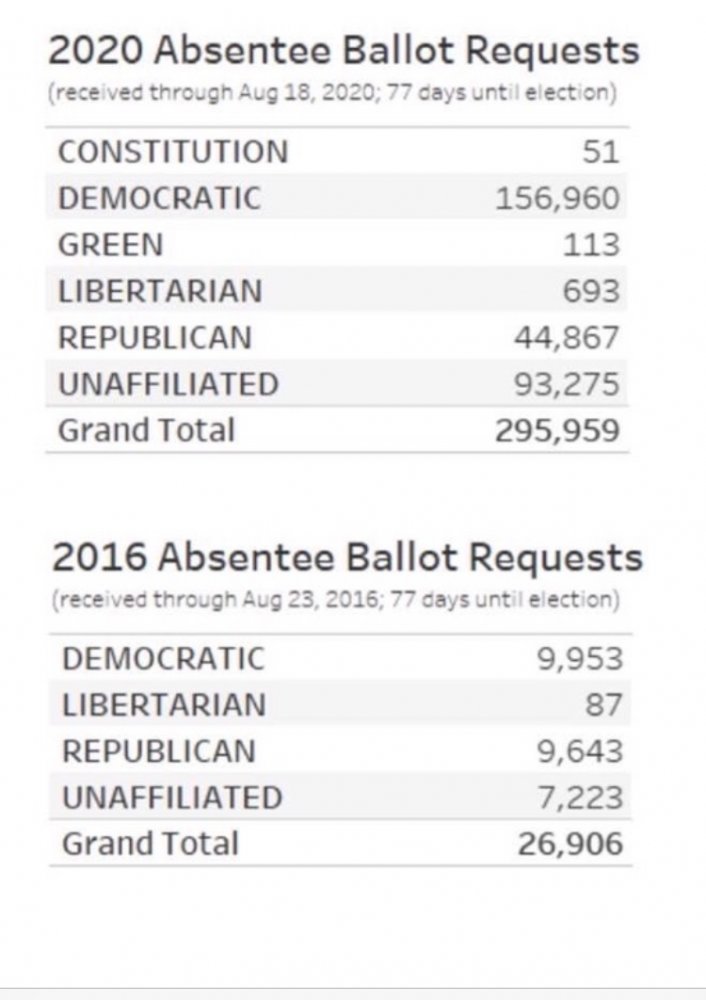Screen dimensions: 706x1000
Task: Click the 2020 grand total 295,959
Action: click(558, 430)
